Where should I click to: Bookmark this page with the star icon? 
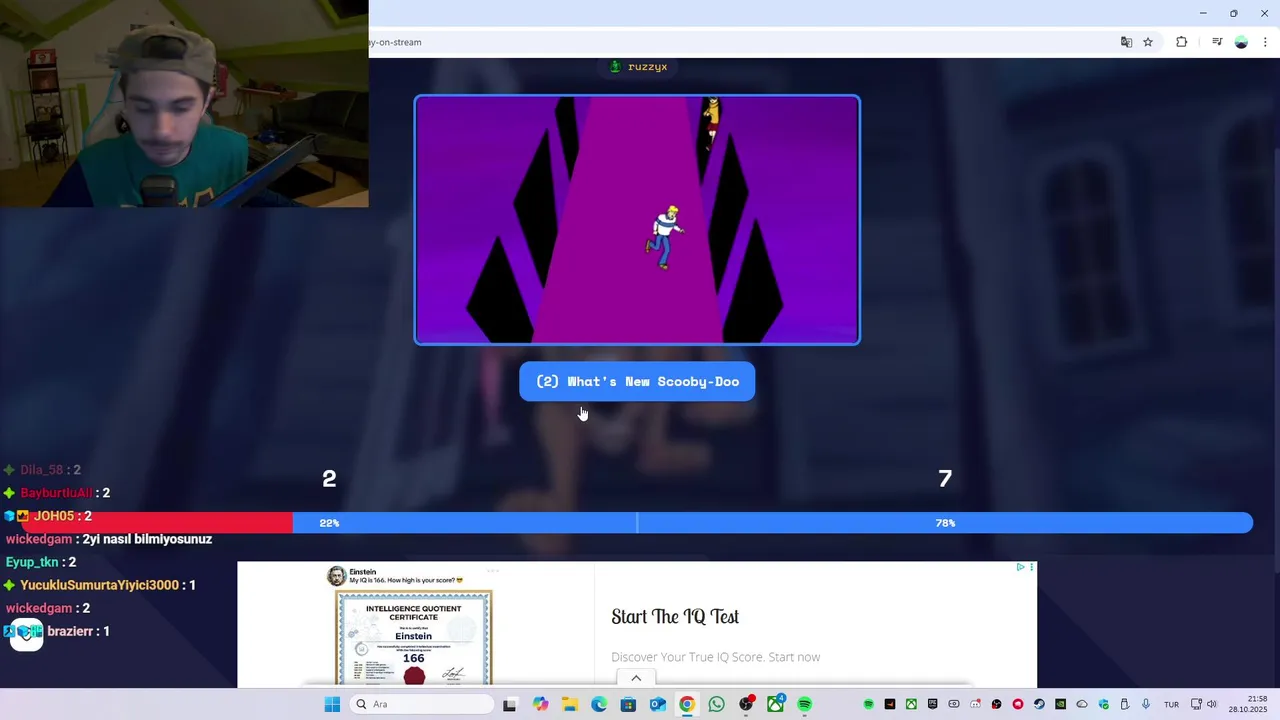coord(1148,42)
